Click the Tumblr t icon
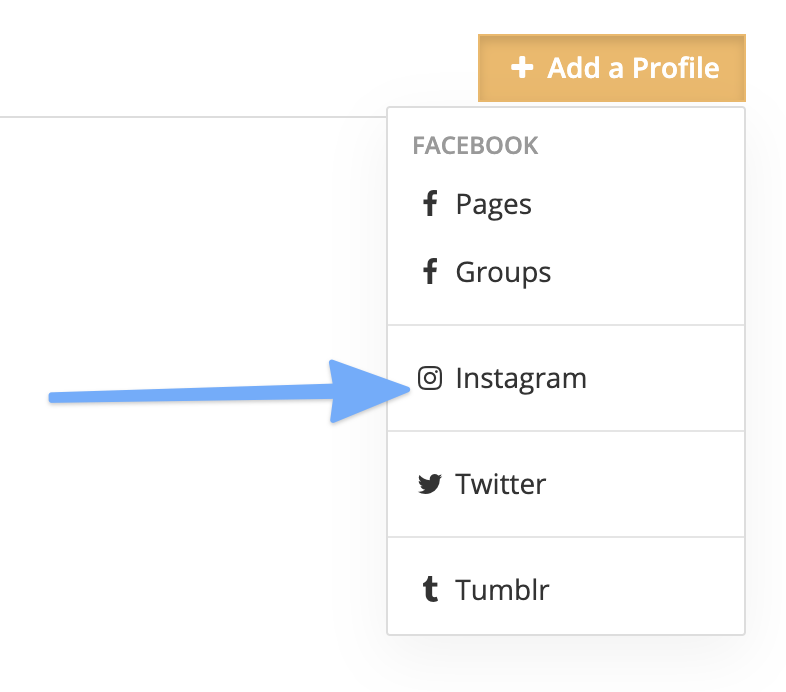Image resolution: width=786 pixels, height=692 pixels. [x=430, y=589]
